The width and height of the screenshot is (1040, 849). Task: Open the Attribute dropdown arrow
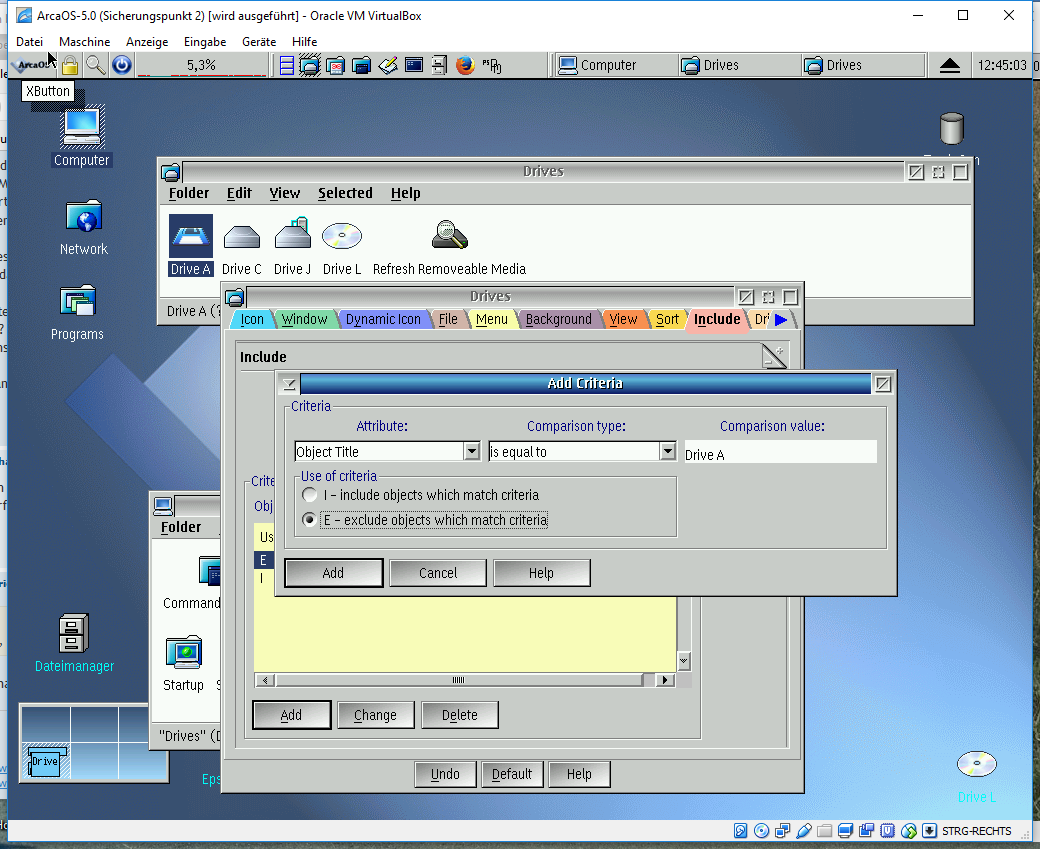coord(472,451)
